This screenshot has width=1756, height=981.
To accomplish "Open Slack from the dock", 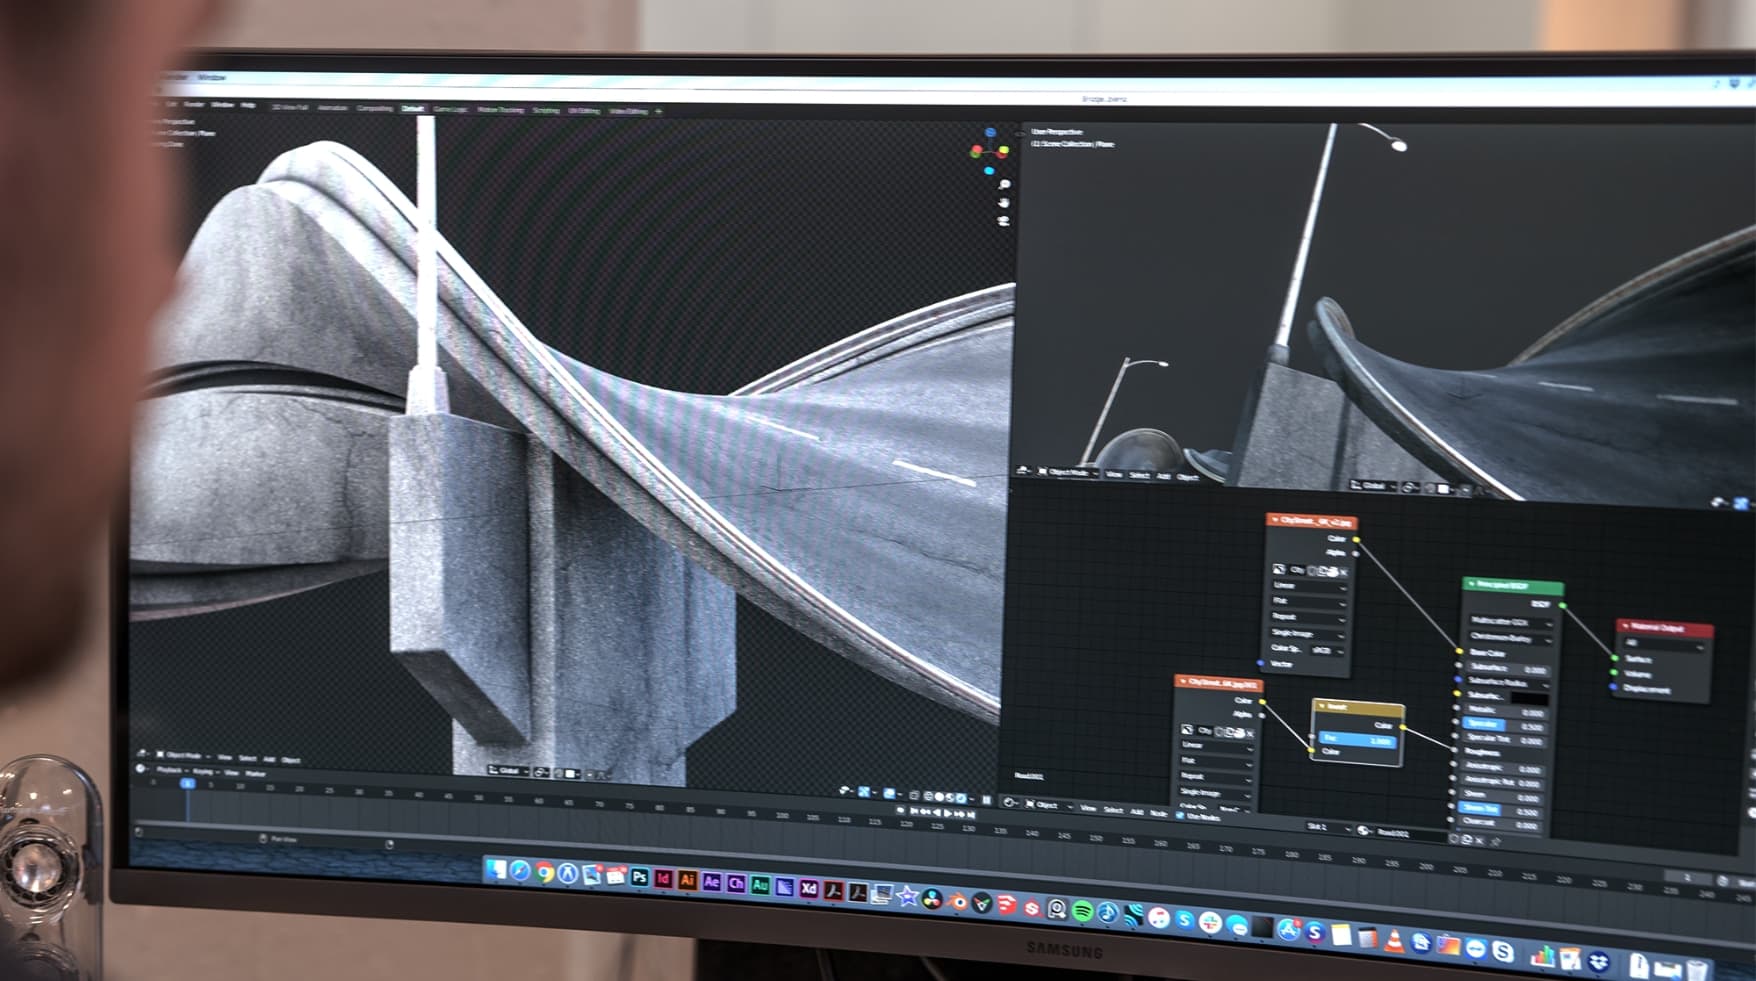I will tap(1210, 921).
